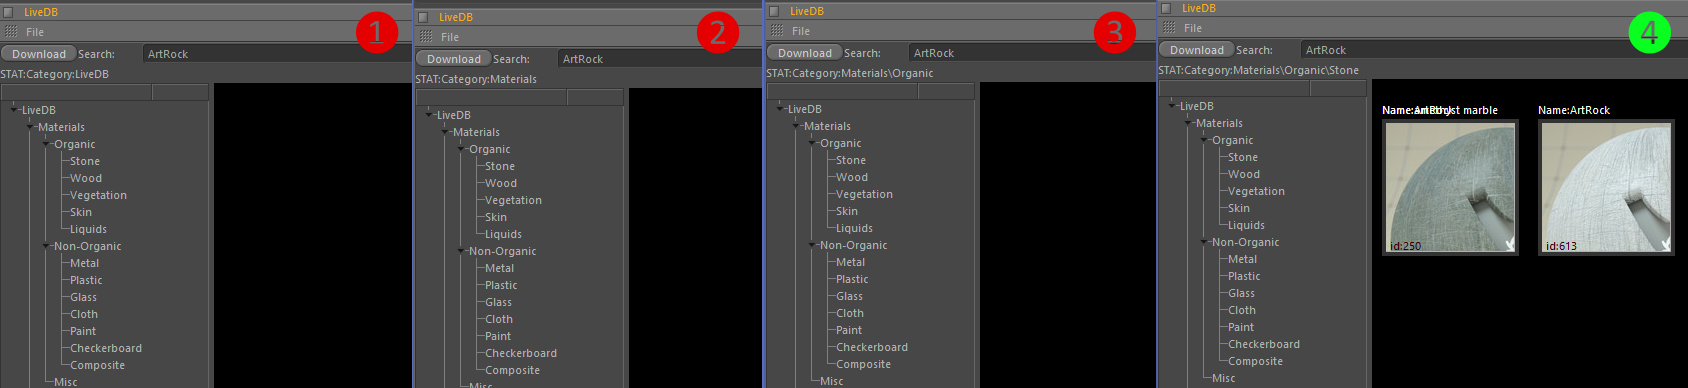Viewport: 1688px width, 388px height.
Task: Open the Amethyst marble material thumbnail
Action: 1450,187
